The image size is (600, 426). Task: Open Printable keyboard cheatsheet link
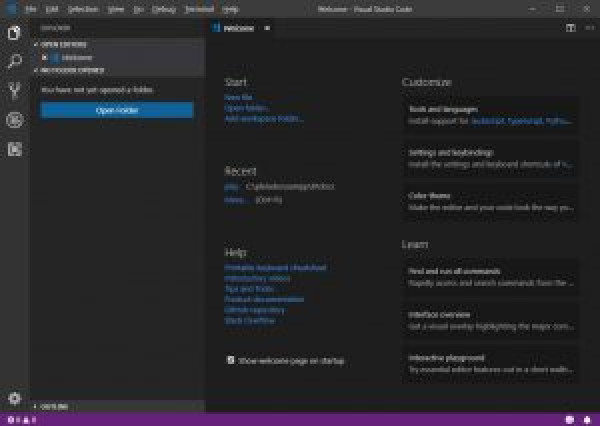point(275,268)
